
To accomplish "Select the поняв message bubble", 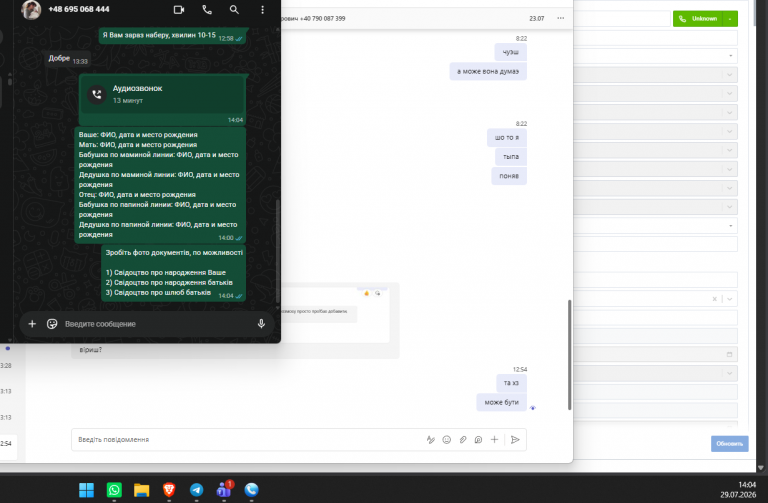I will click(509, 176).
